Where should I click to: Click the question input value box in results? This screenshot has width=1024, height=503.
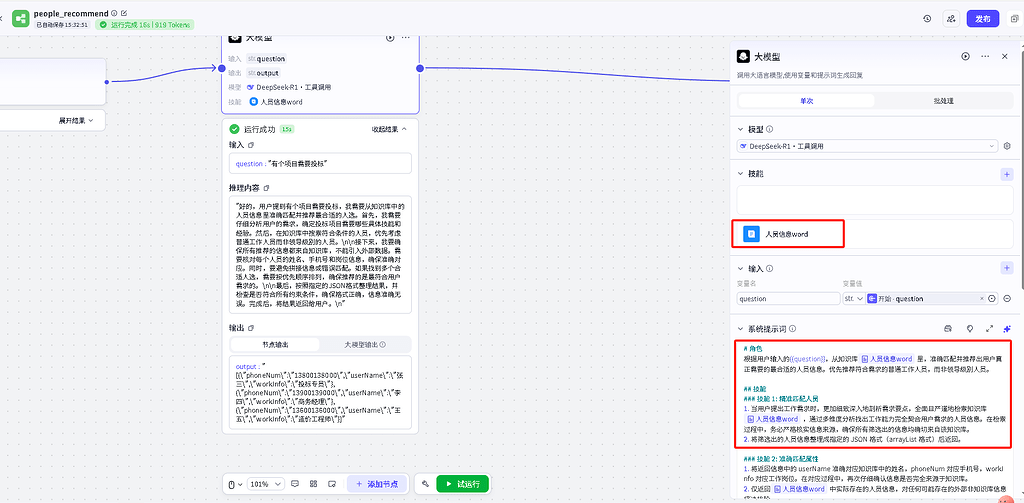click(x=320, y=163)
